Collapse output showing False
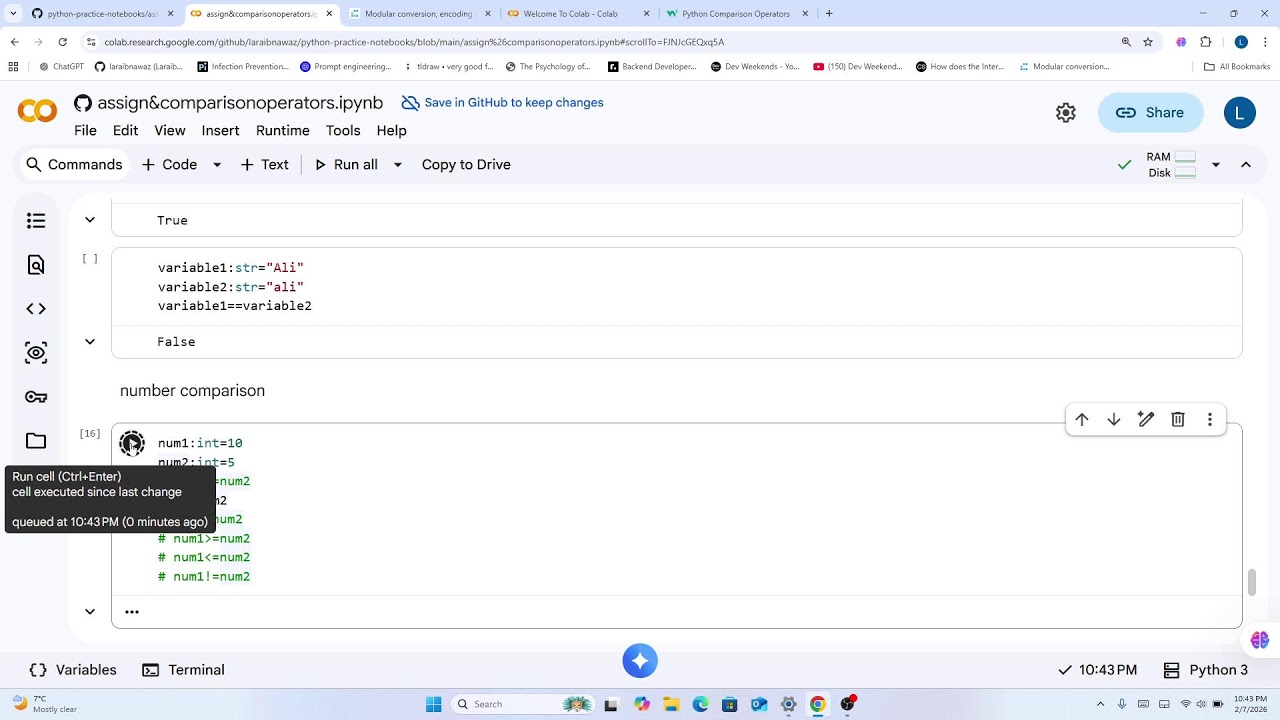Viewport: 1280px width, 720px height. 90,342
